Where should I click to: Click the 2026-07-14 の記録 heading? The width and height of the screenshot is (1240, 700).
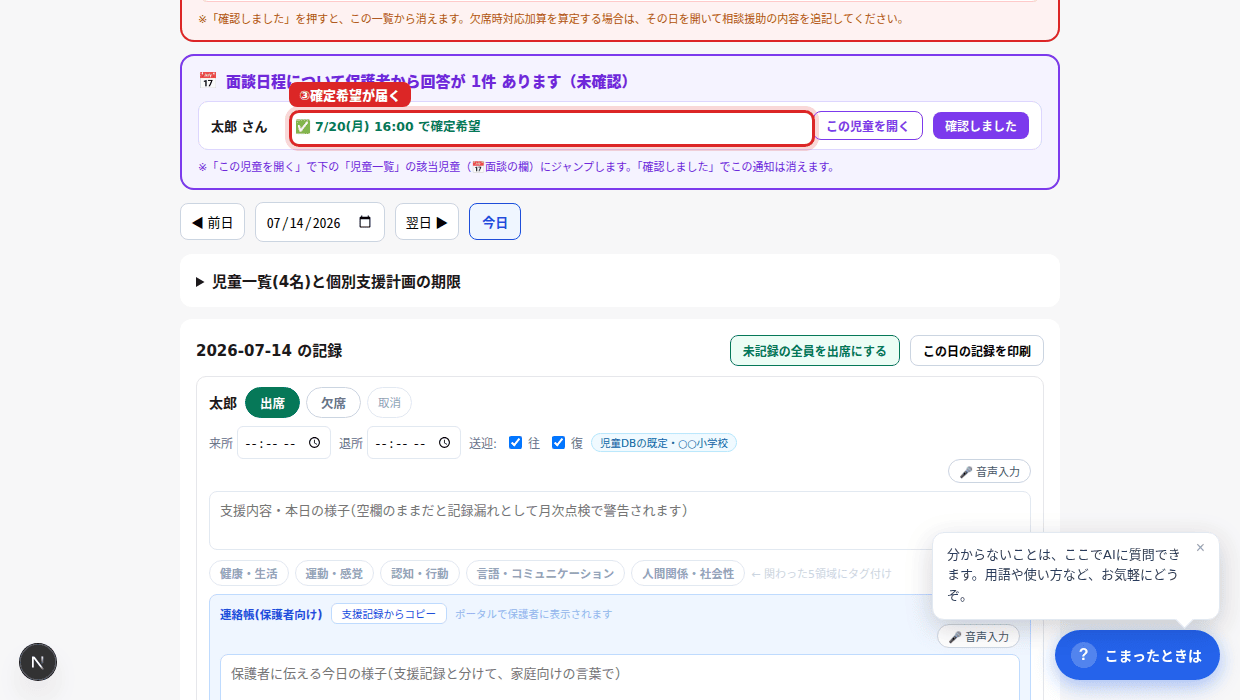click(269, 351)
